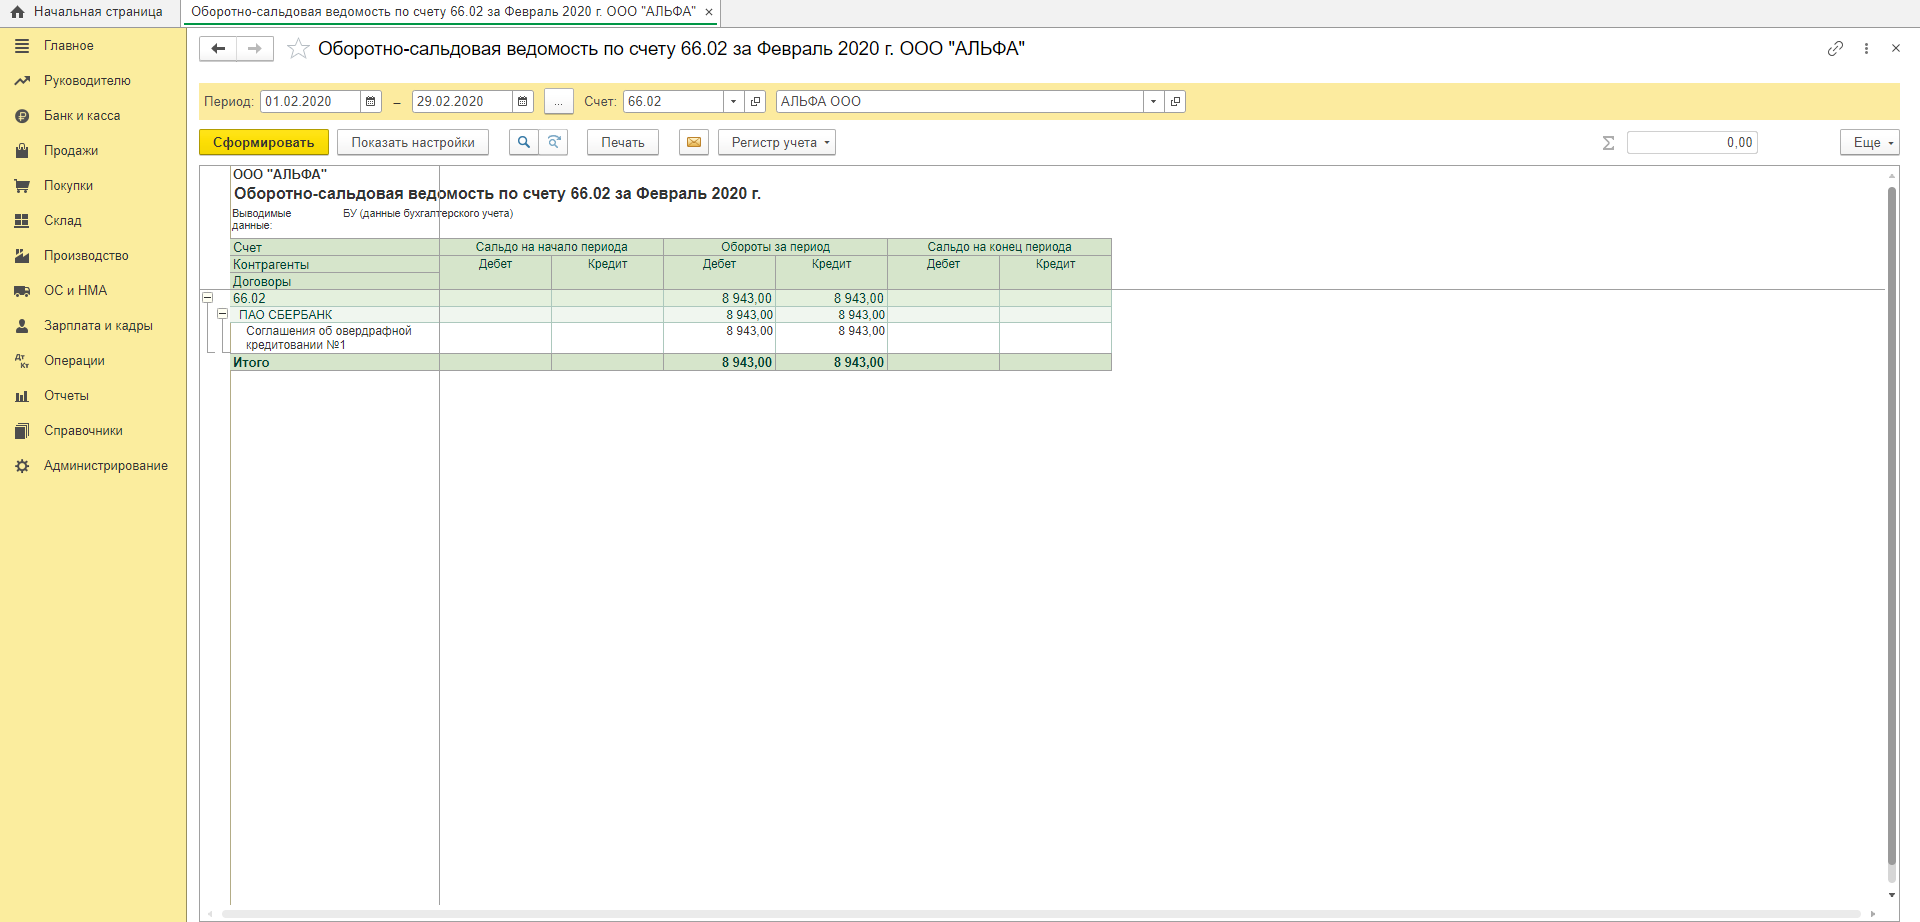
Task: Click the start date field 01.02.2020
Action: click(310, 102)
